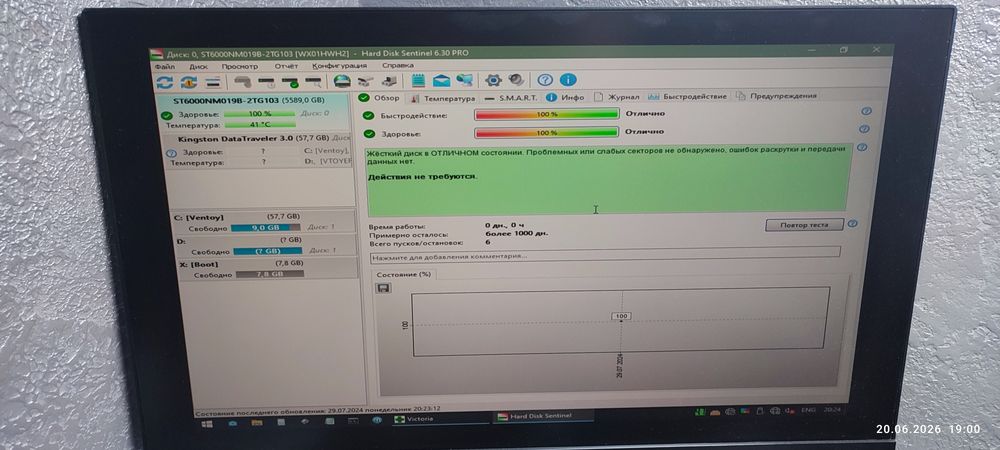Open the Конфигурация menu

pos(339,66)
